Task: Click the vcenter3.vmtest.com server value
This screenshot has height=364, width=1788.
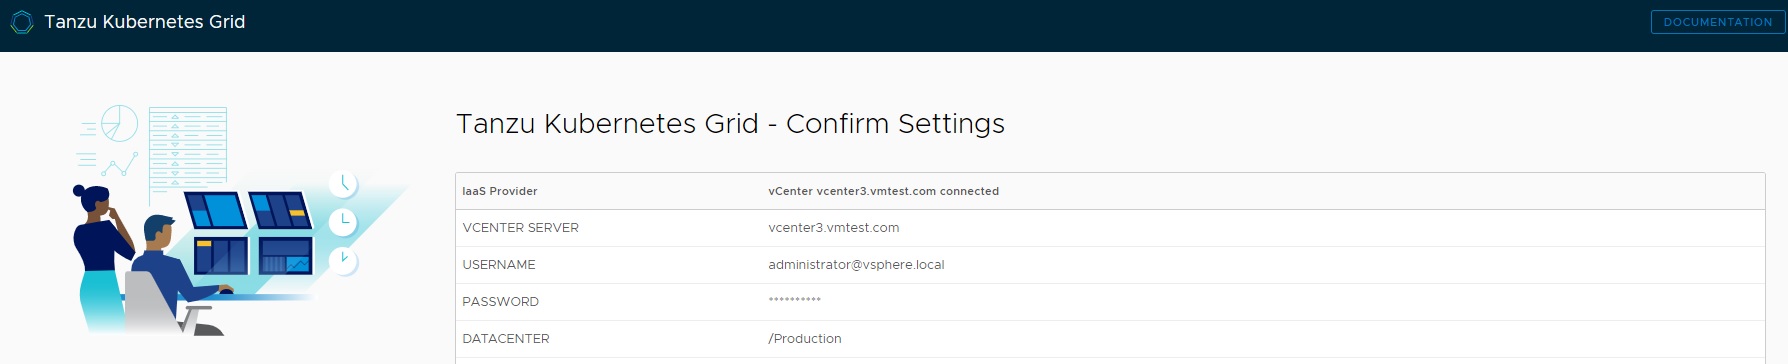Action: (x=833, y=228)
